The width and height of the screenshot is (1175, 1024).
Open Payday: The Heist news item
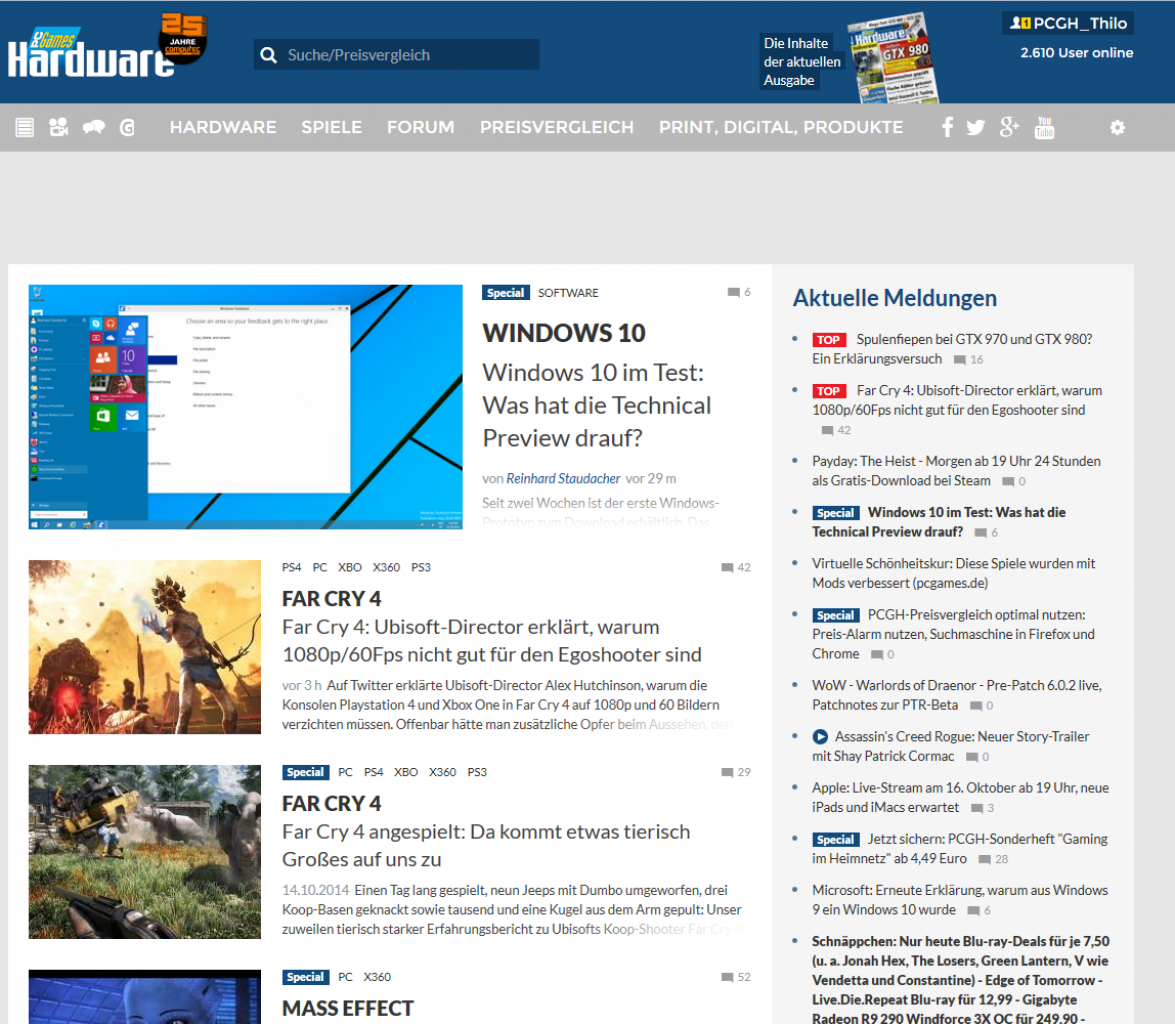956,471
